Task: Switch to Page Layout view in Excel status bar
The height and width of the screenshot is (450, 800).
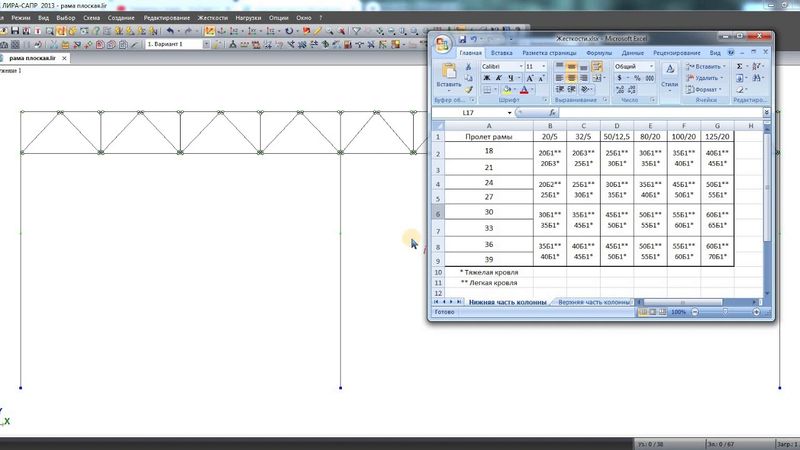Action: pos(653,312)
